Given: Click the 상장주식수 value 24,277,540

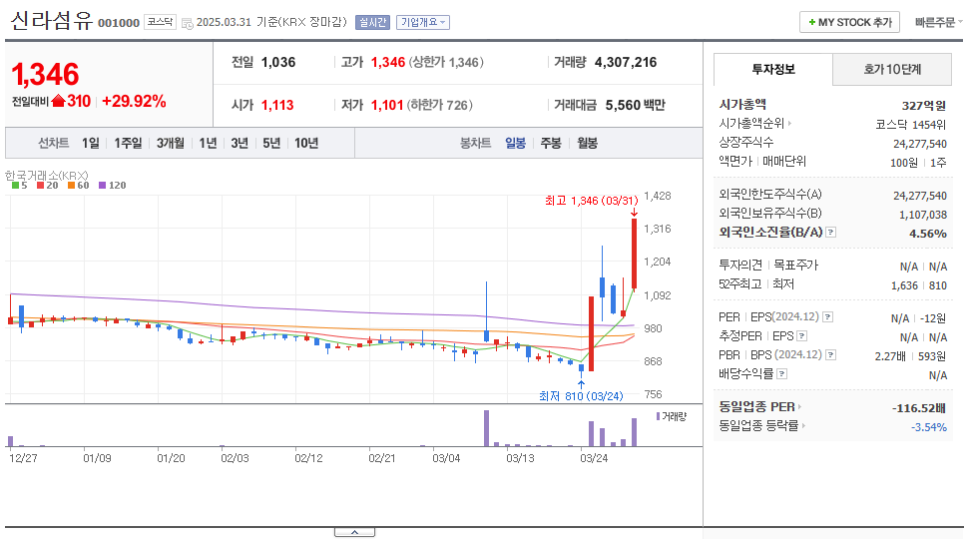Looking at the screenshot, I should click(920, 144).
